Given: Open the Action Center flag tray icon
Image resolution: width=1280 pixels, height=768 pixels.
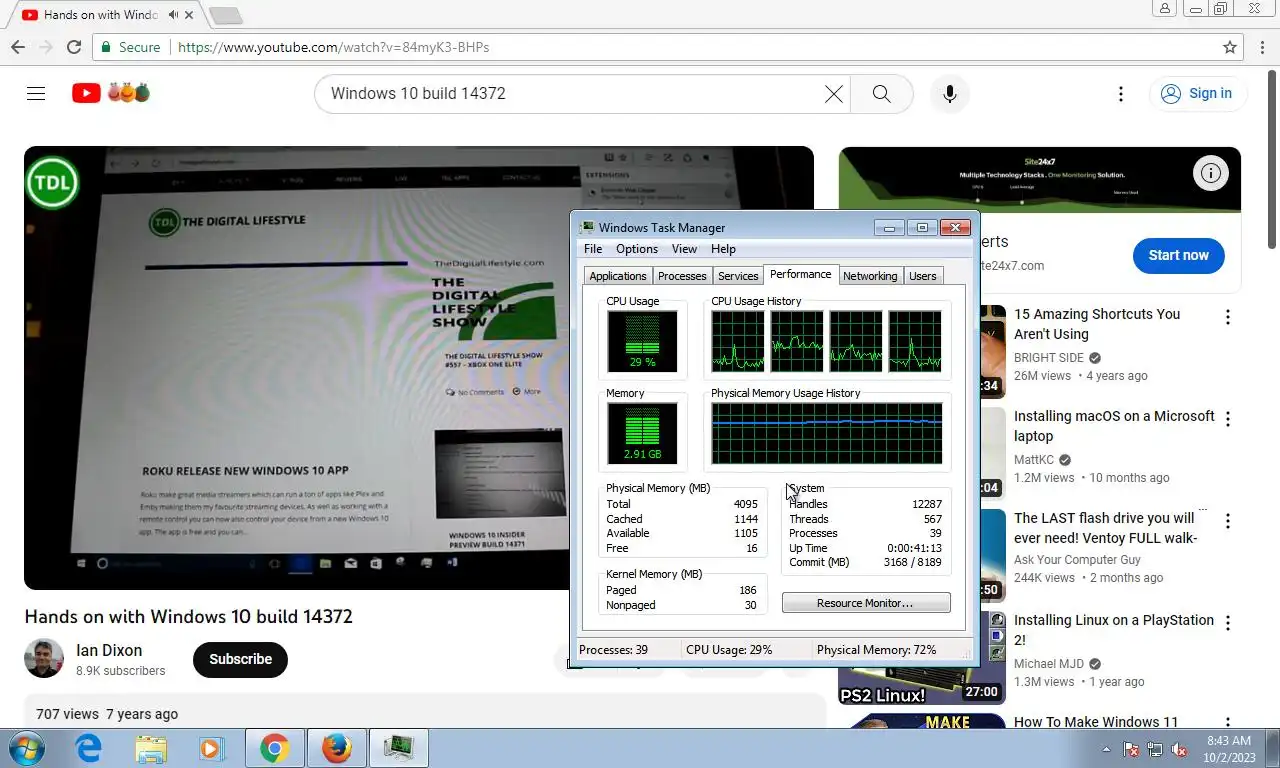Looking at the screenshot, I should (x=1131, y=749).
